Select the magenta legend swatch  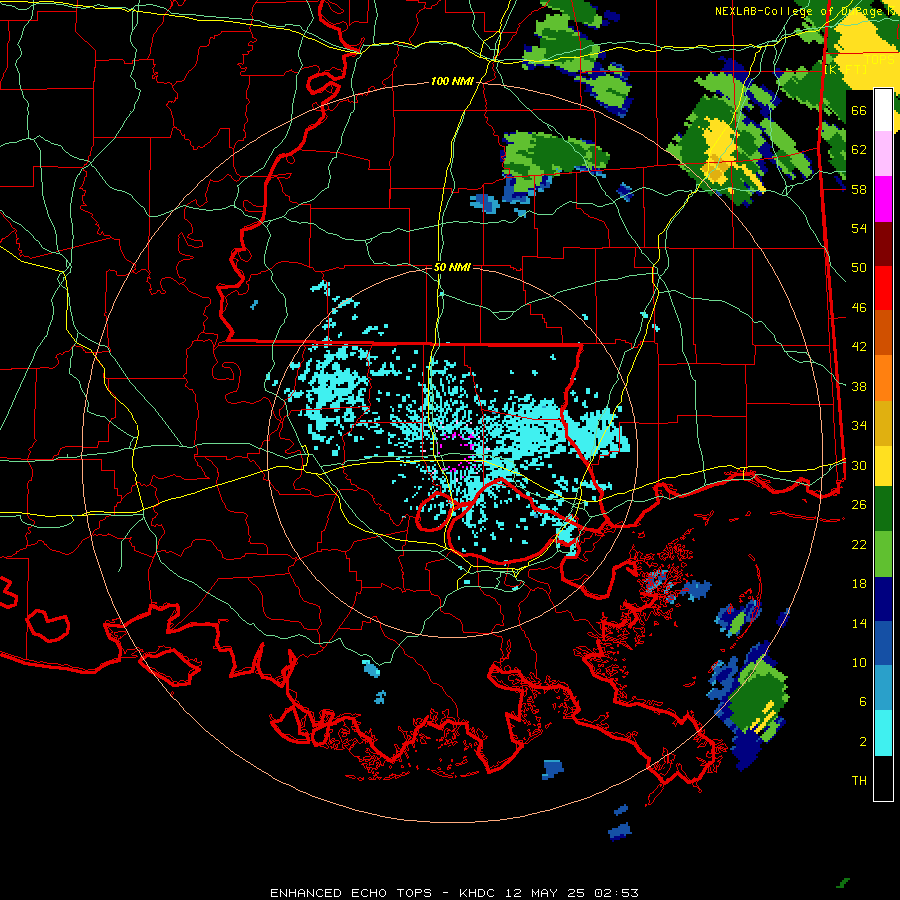tap(883, 199)
